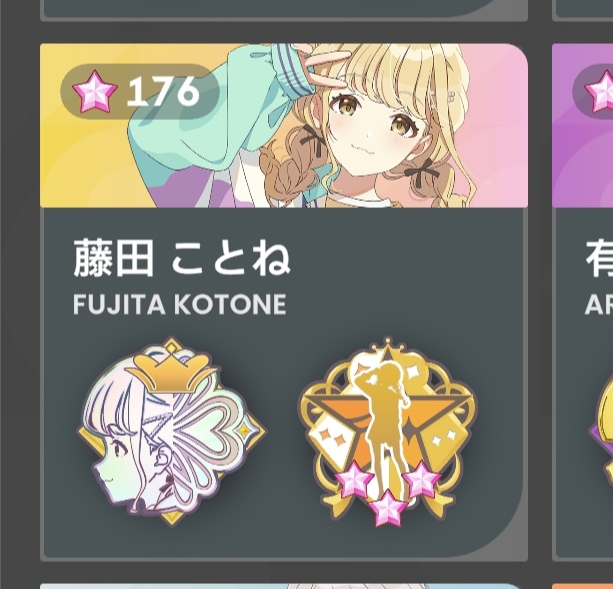The image size is (613, 589).
Task: Click the 藤田 ことね name heading
Action: point(182,259)
